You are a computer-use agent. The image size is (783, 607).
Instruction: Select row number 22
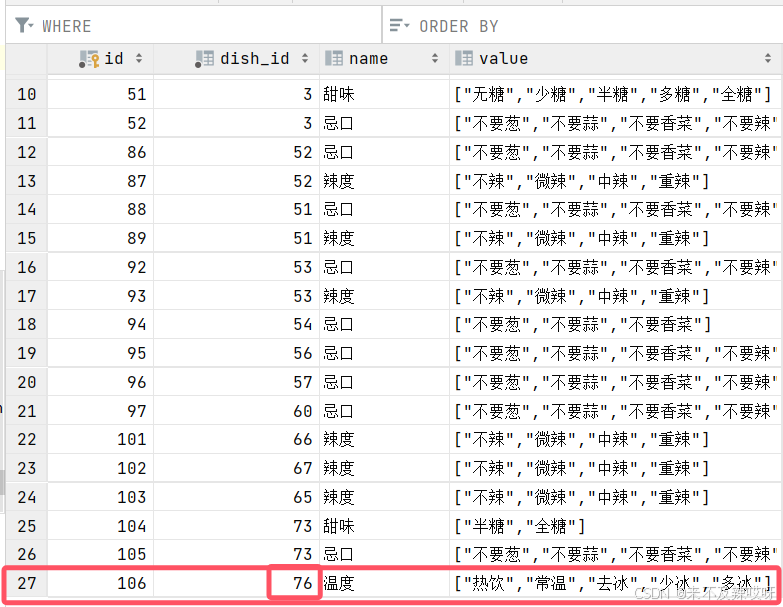click(27, 440)
